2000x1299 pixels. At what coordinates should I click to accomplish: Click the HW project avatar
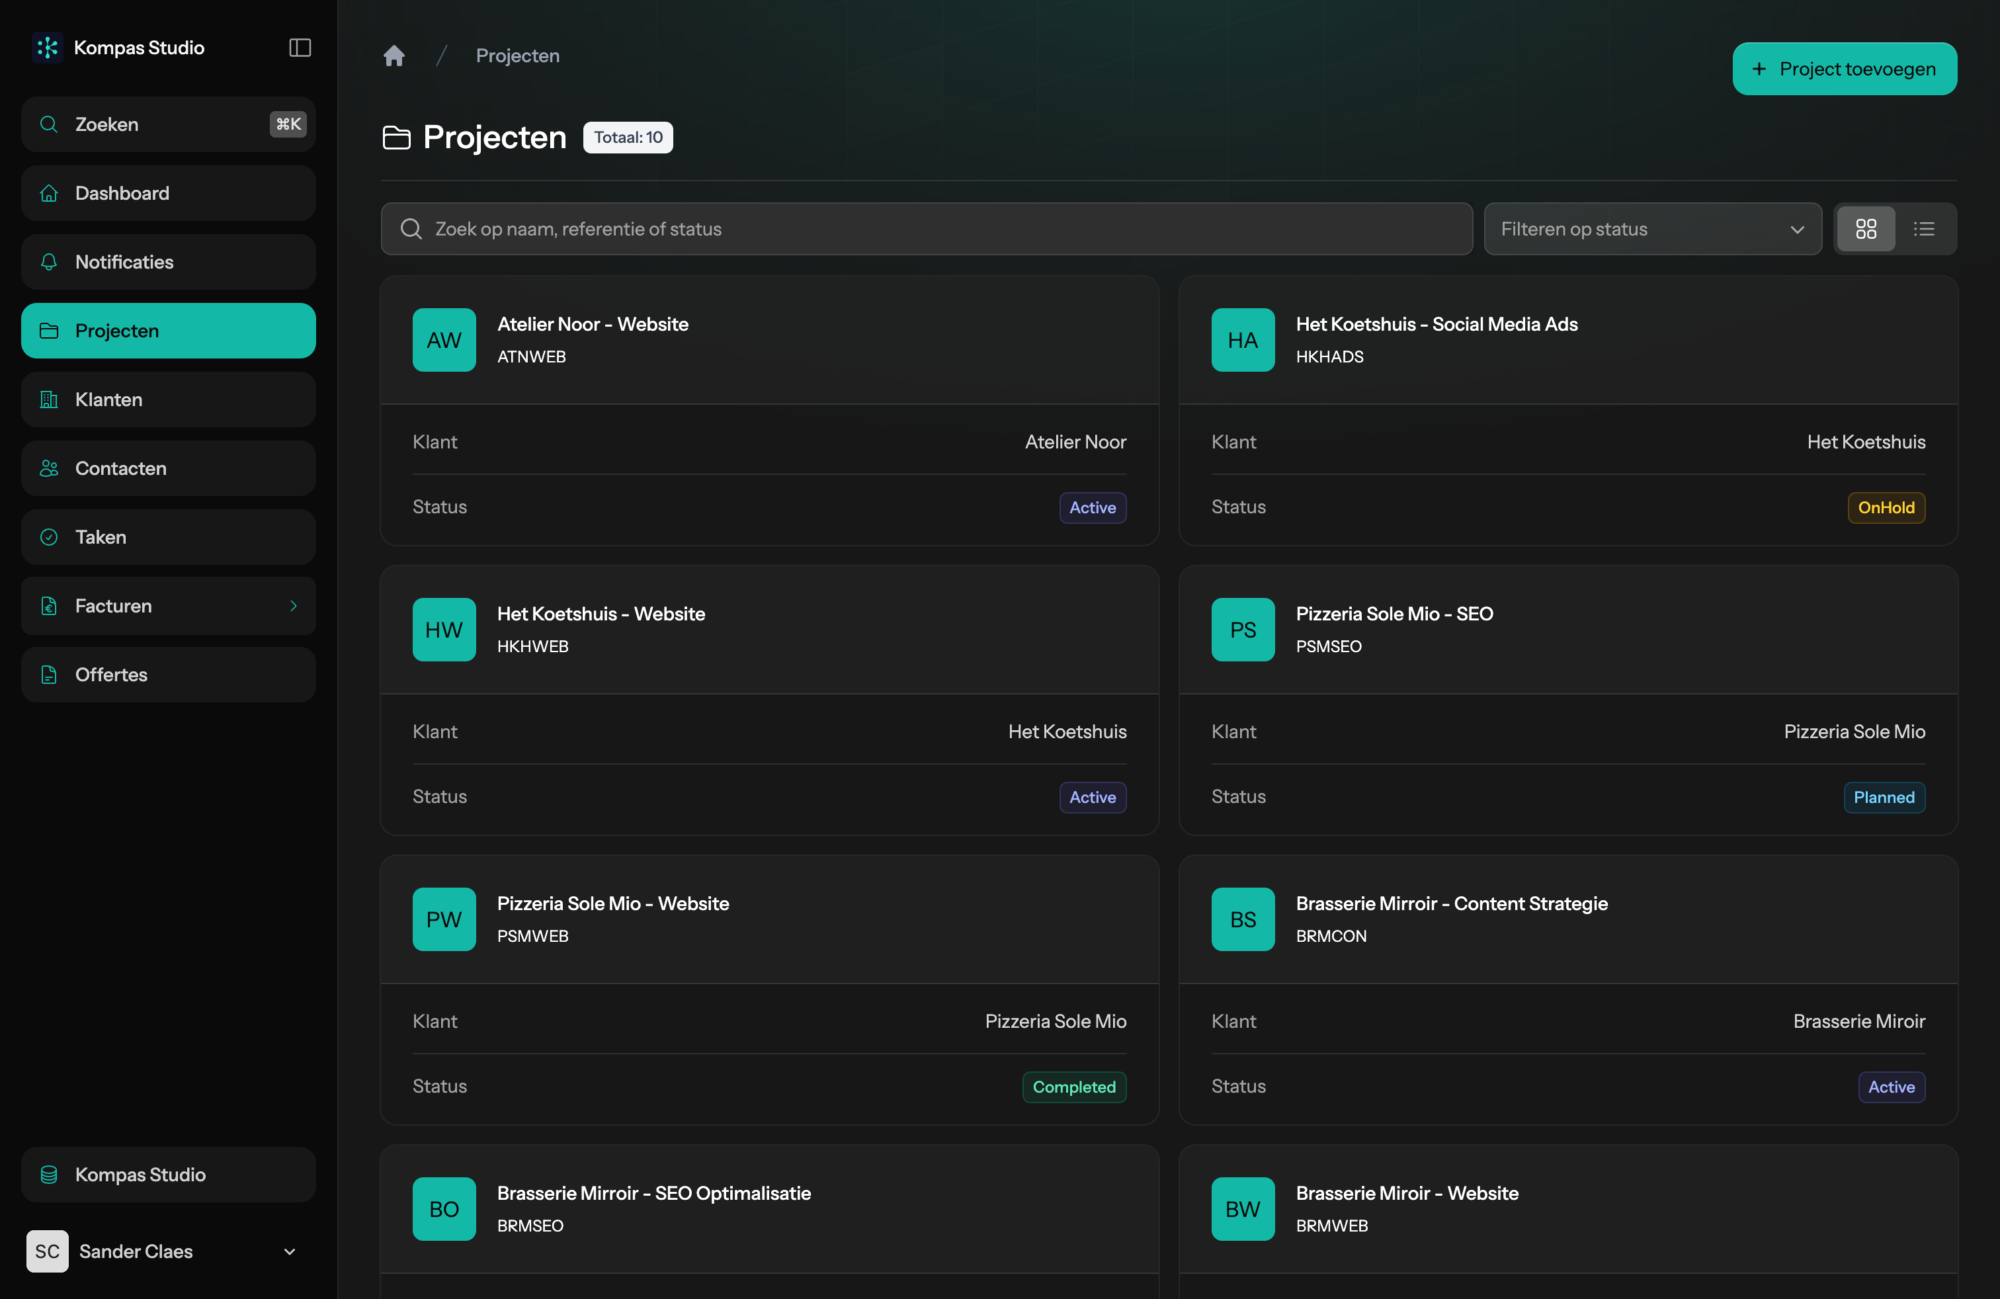coord(444,630)
